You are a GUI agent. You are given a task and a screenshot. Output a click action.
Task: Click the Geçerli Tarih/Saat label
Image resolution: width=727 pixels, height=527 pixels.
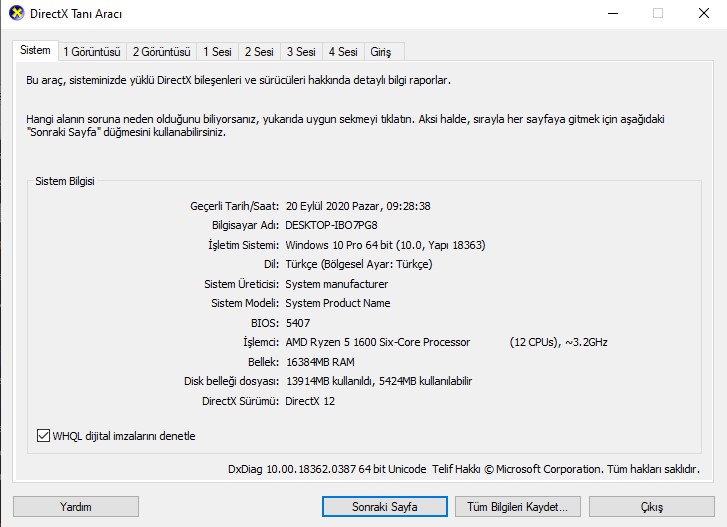(235, 206)
